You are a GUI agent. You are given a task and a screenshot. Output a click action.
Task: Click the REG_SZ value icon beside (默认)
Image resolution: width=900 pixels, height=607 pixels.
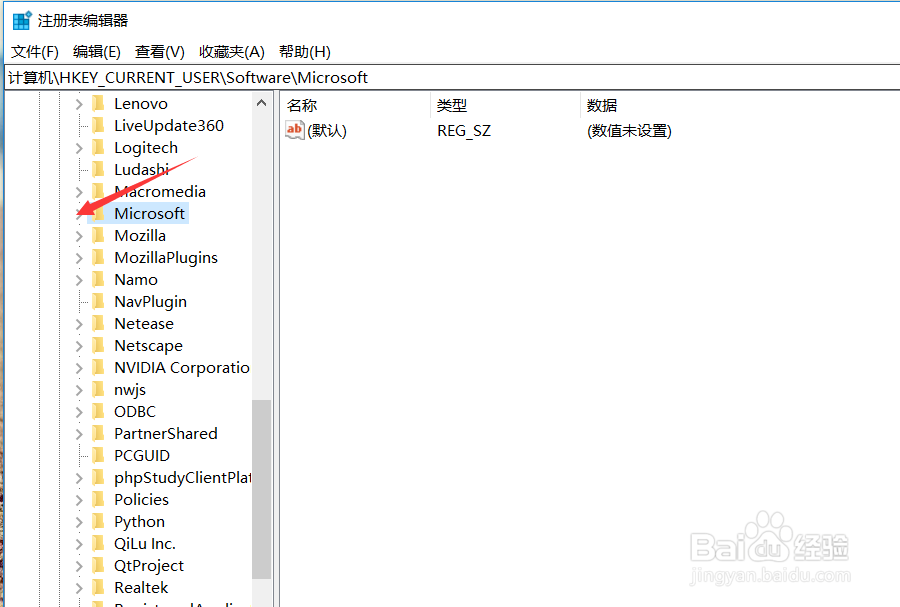(x=294, y=130)
